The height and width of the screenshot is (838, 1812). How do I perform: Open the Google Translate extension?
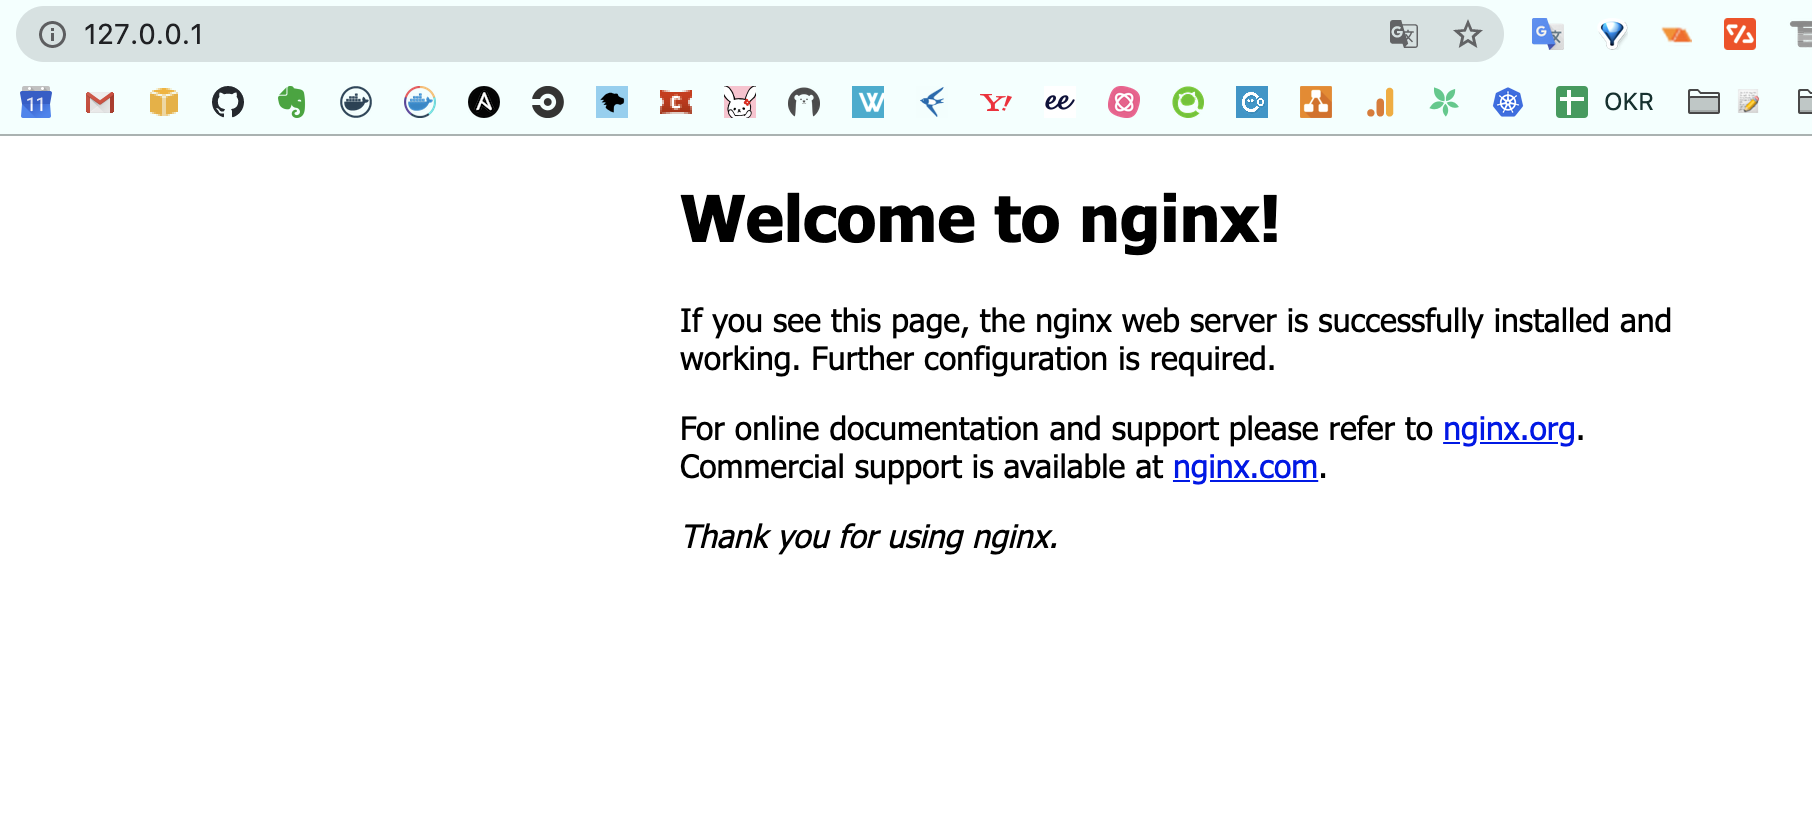[x=1547, y=35]
